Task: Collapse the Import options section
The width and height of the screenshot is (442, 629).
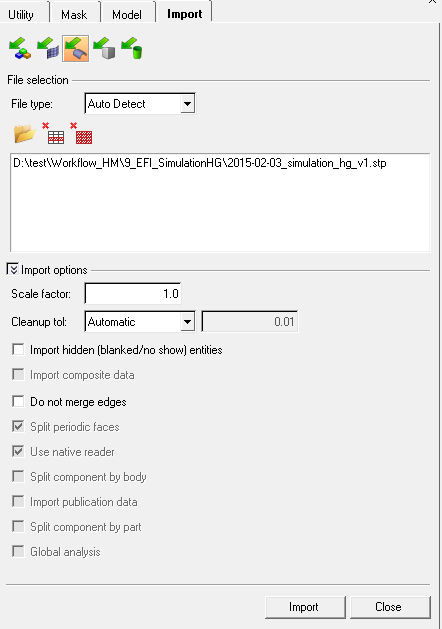Action: 12,269
